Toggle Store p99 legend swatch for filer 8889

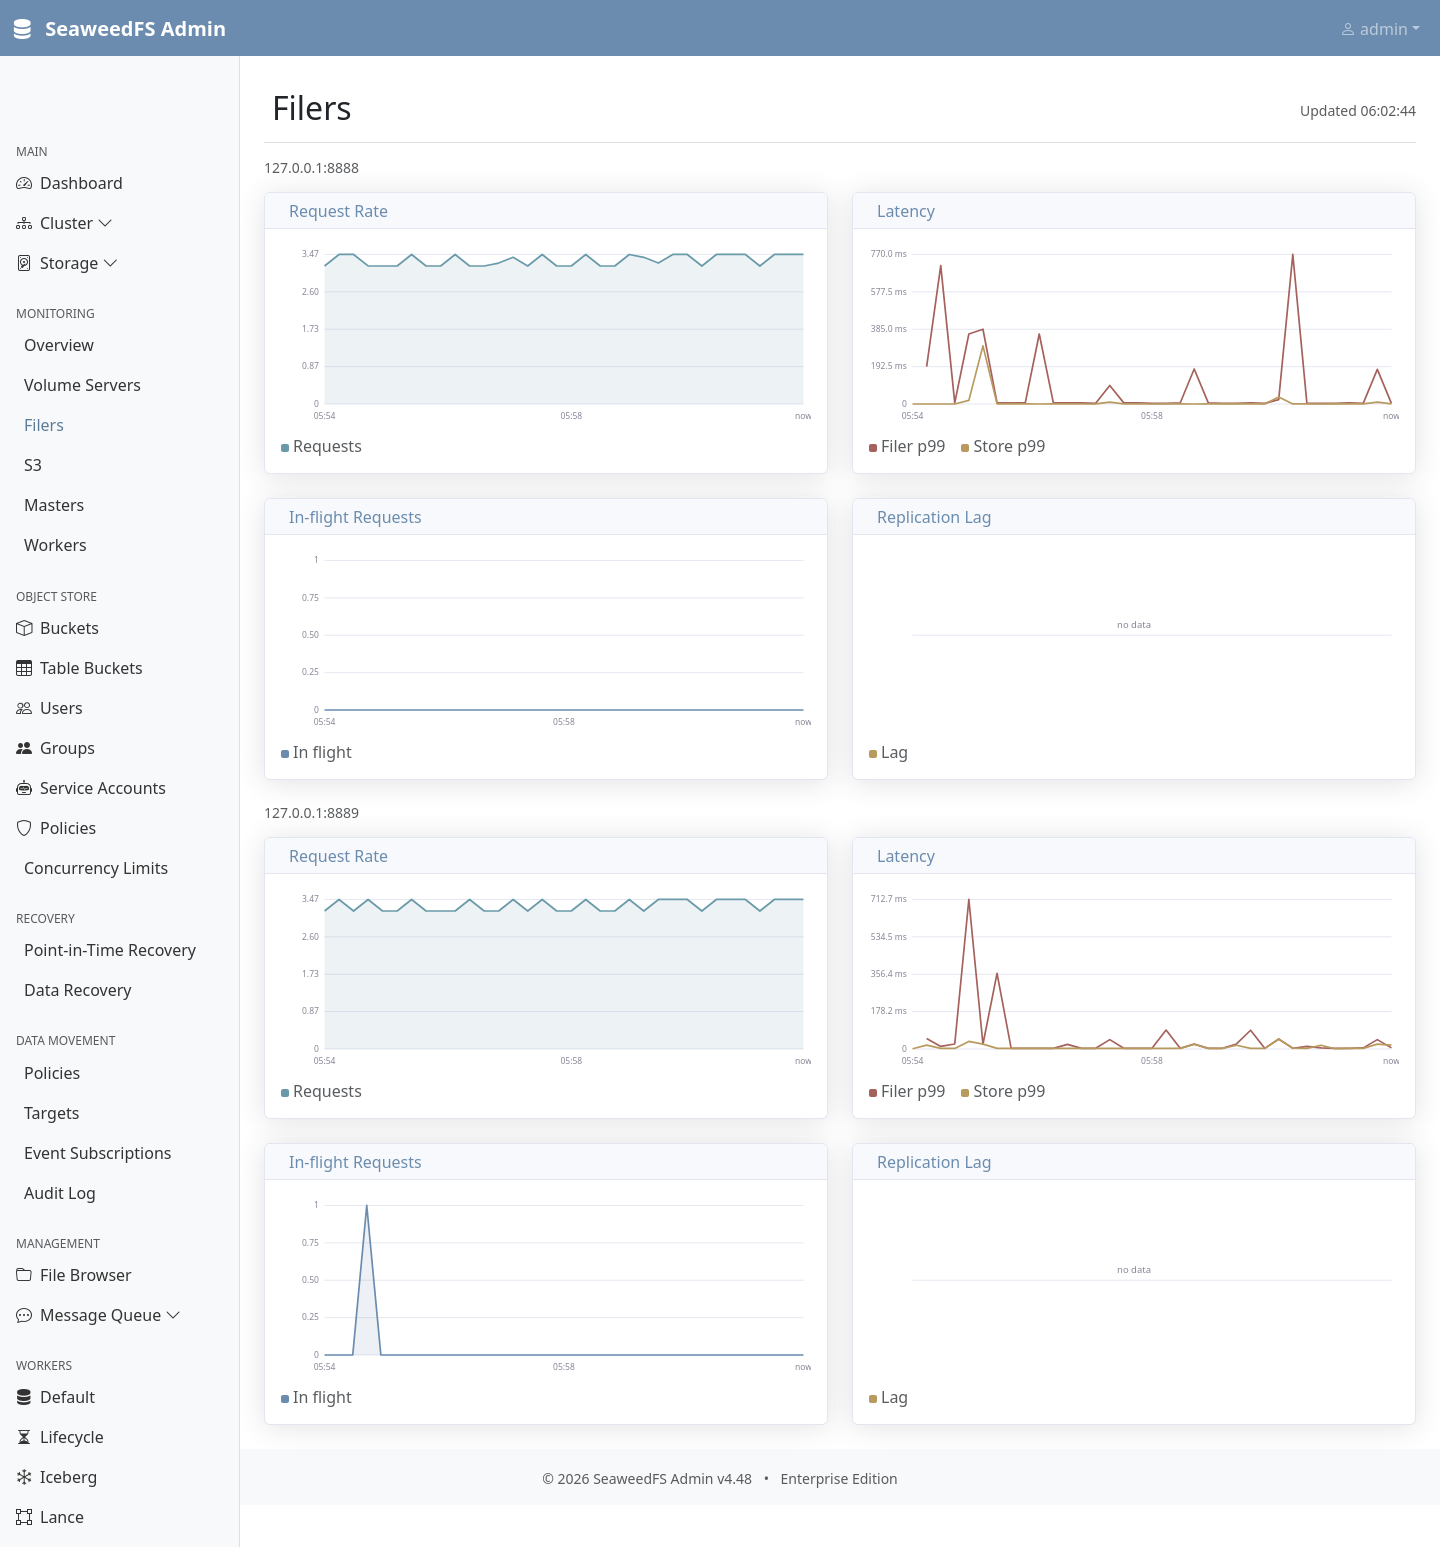tap(965, 1093)
